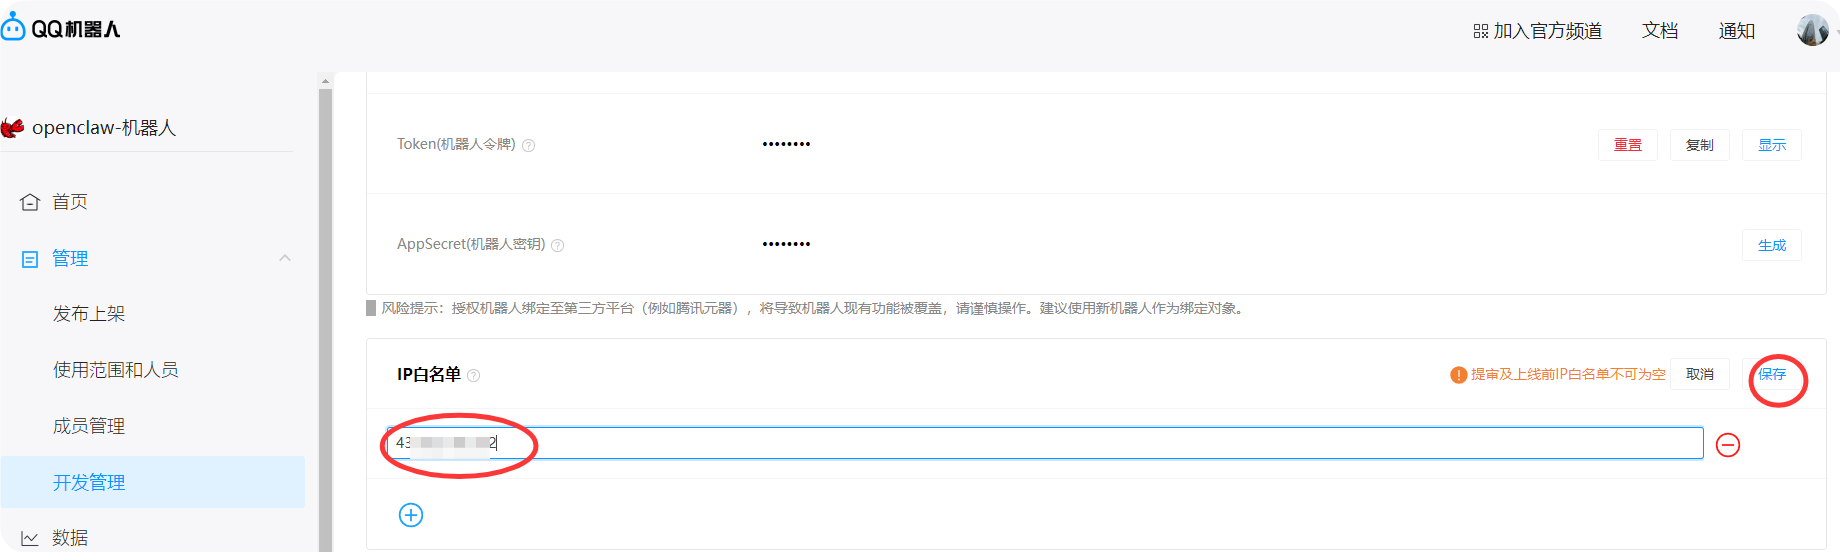Collapse the 管理 section chevron
The width and height of the screenshot is (1840, 552).
285,258
